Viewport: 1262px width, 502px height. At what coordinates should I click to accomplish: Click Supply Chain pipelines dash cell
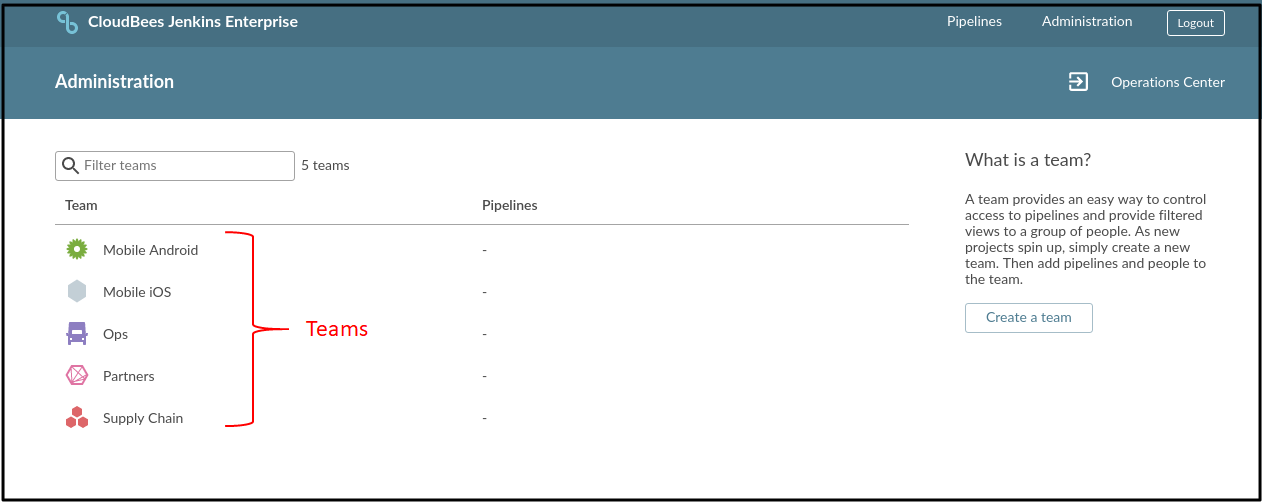point(484,418)
